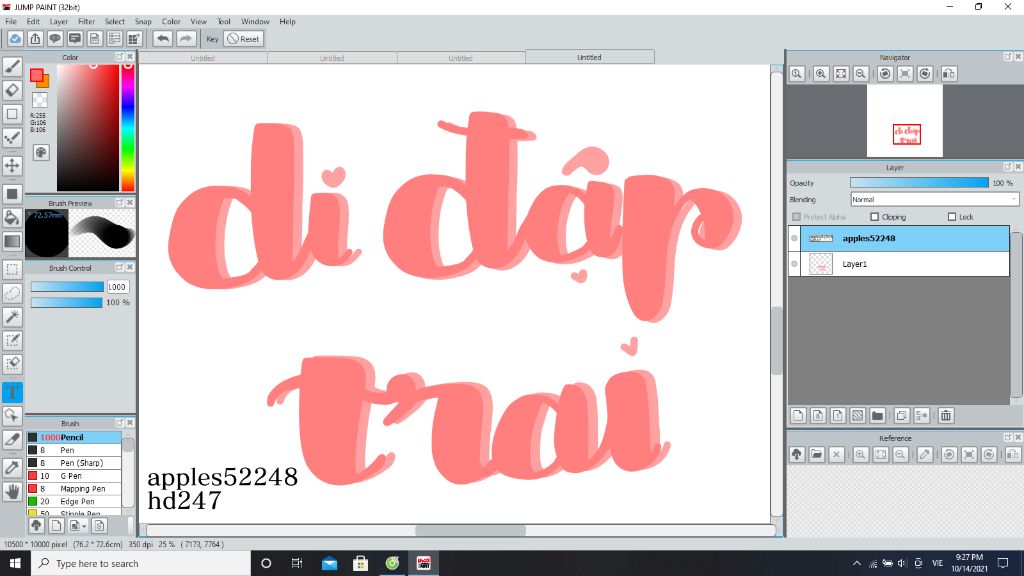
Task: Select the G Pen brush
Action: [x=74, y=475]
